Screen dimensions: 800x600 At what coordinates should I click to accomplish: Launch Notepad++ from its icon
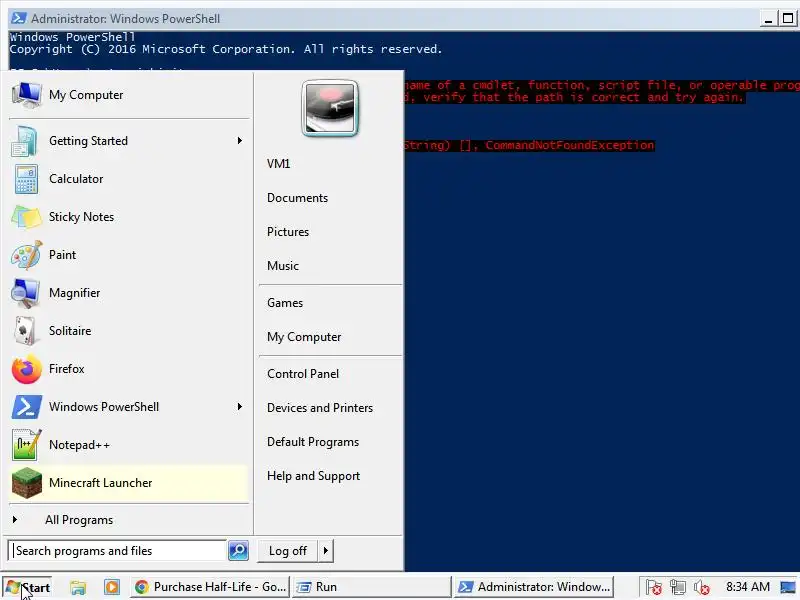click(x=26, y=445)
